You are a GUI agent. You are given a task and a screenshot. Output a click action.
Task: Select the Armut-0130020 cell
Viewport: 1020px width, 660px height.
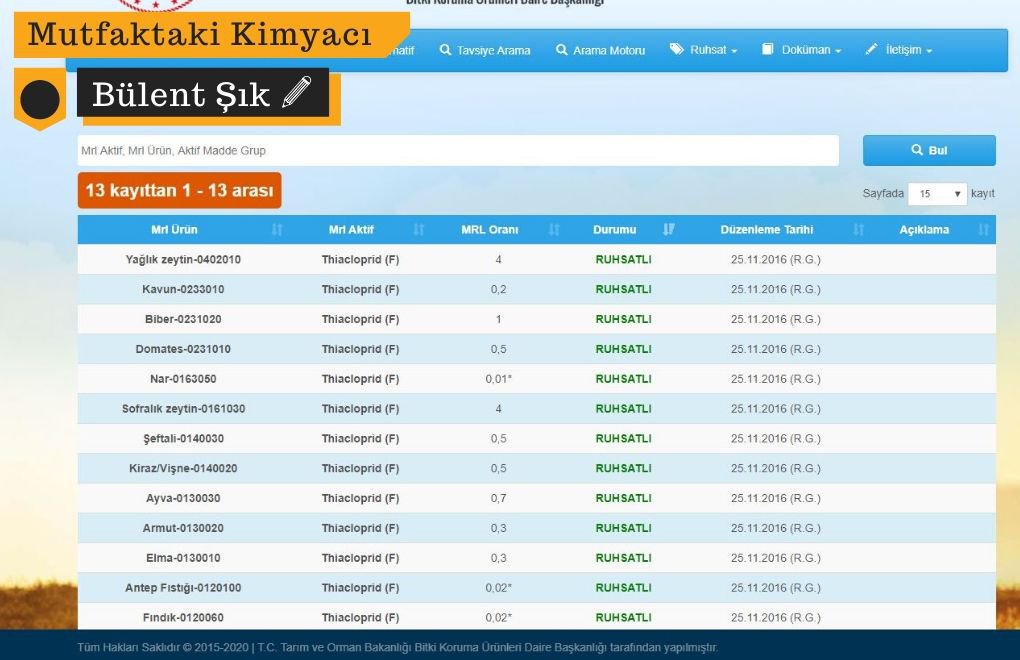(183, 528)
